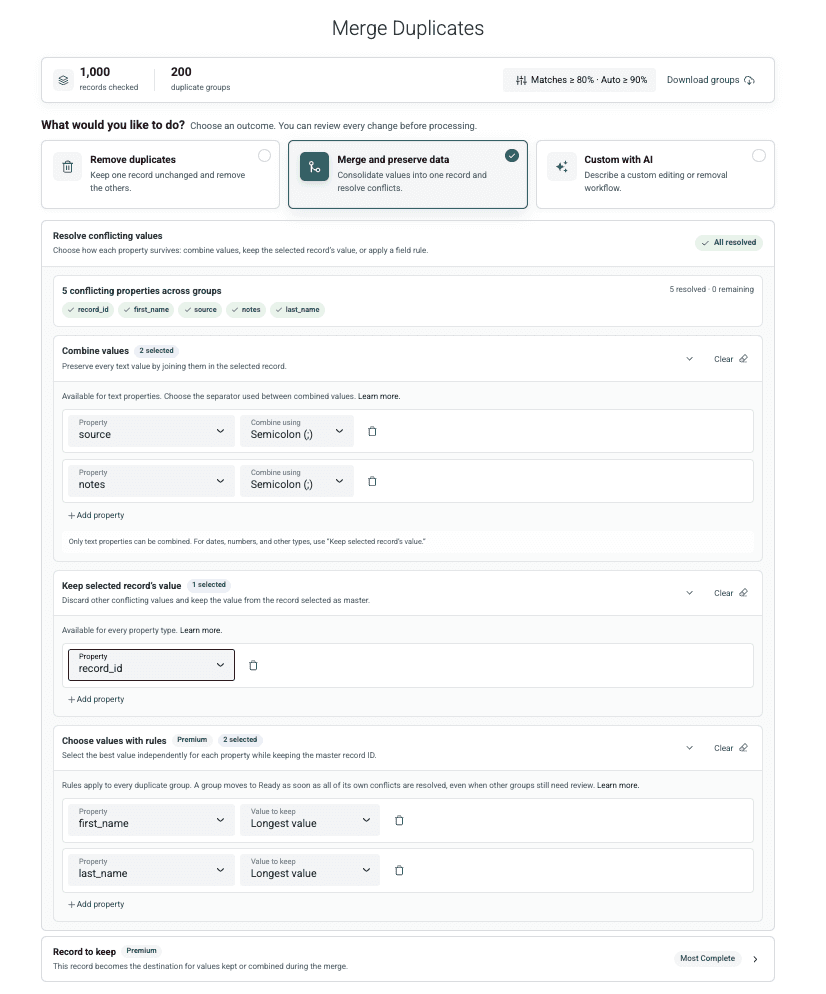
Task: Add property under Combine values
Action: click(96, 515)
